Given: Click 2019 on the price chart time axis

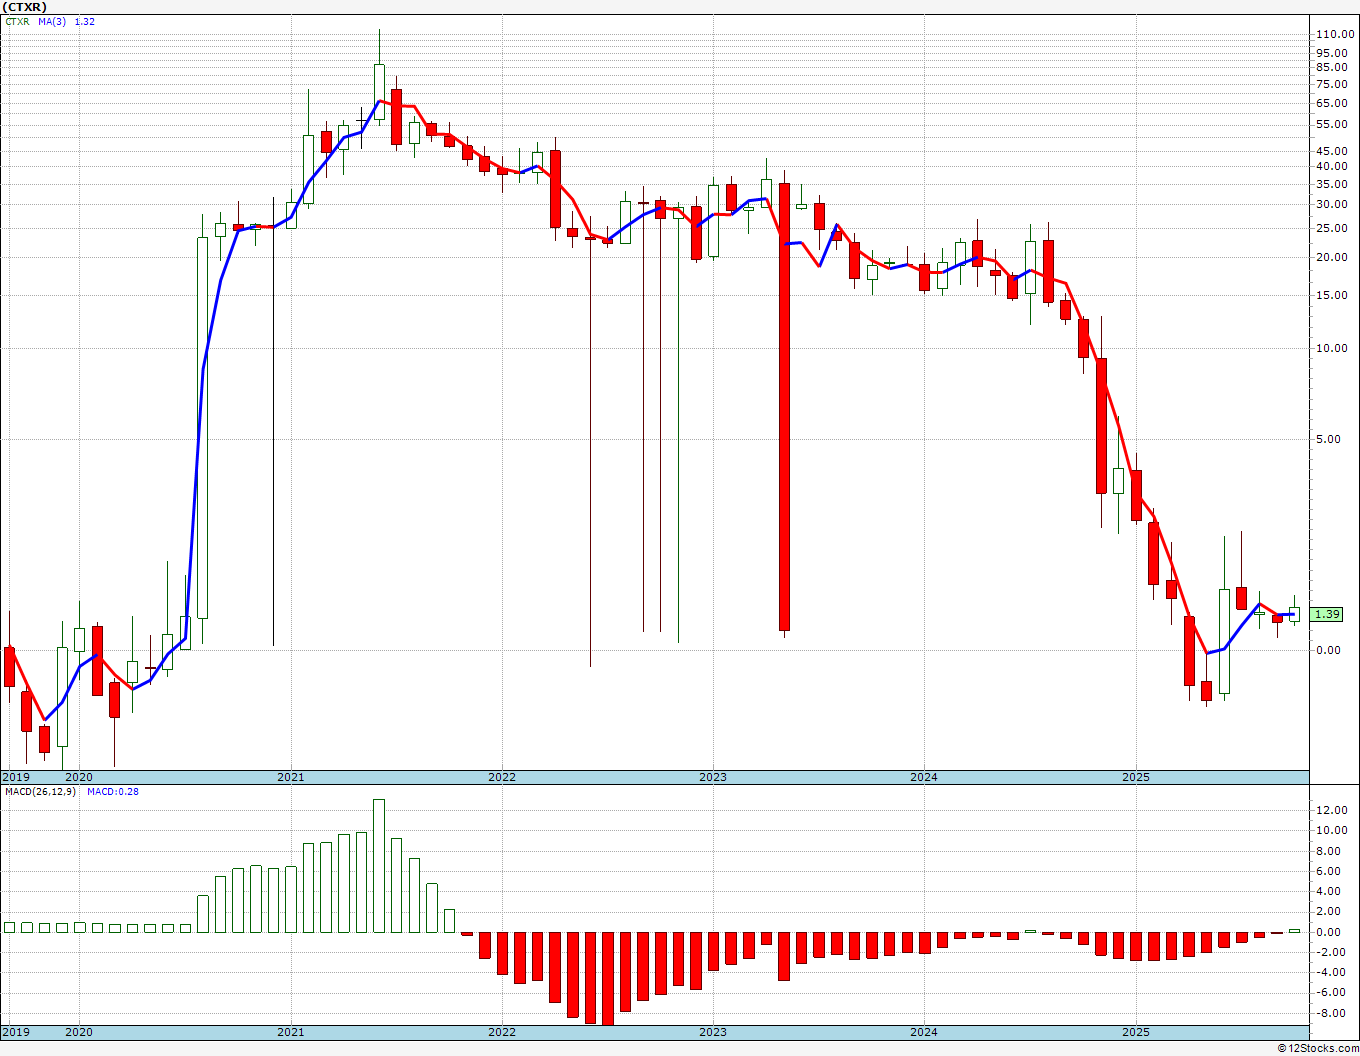Looking at the screenshot, I should [x=14, y=777].
